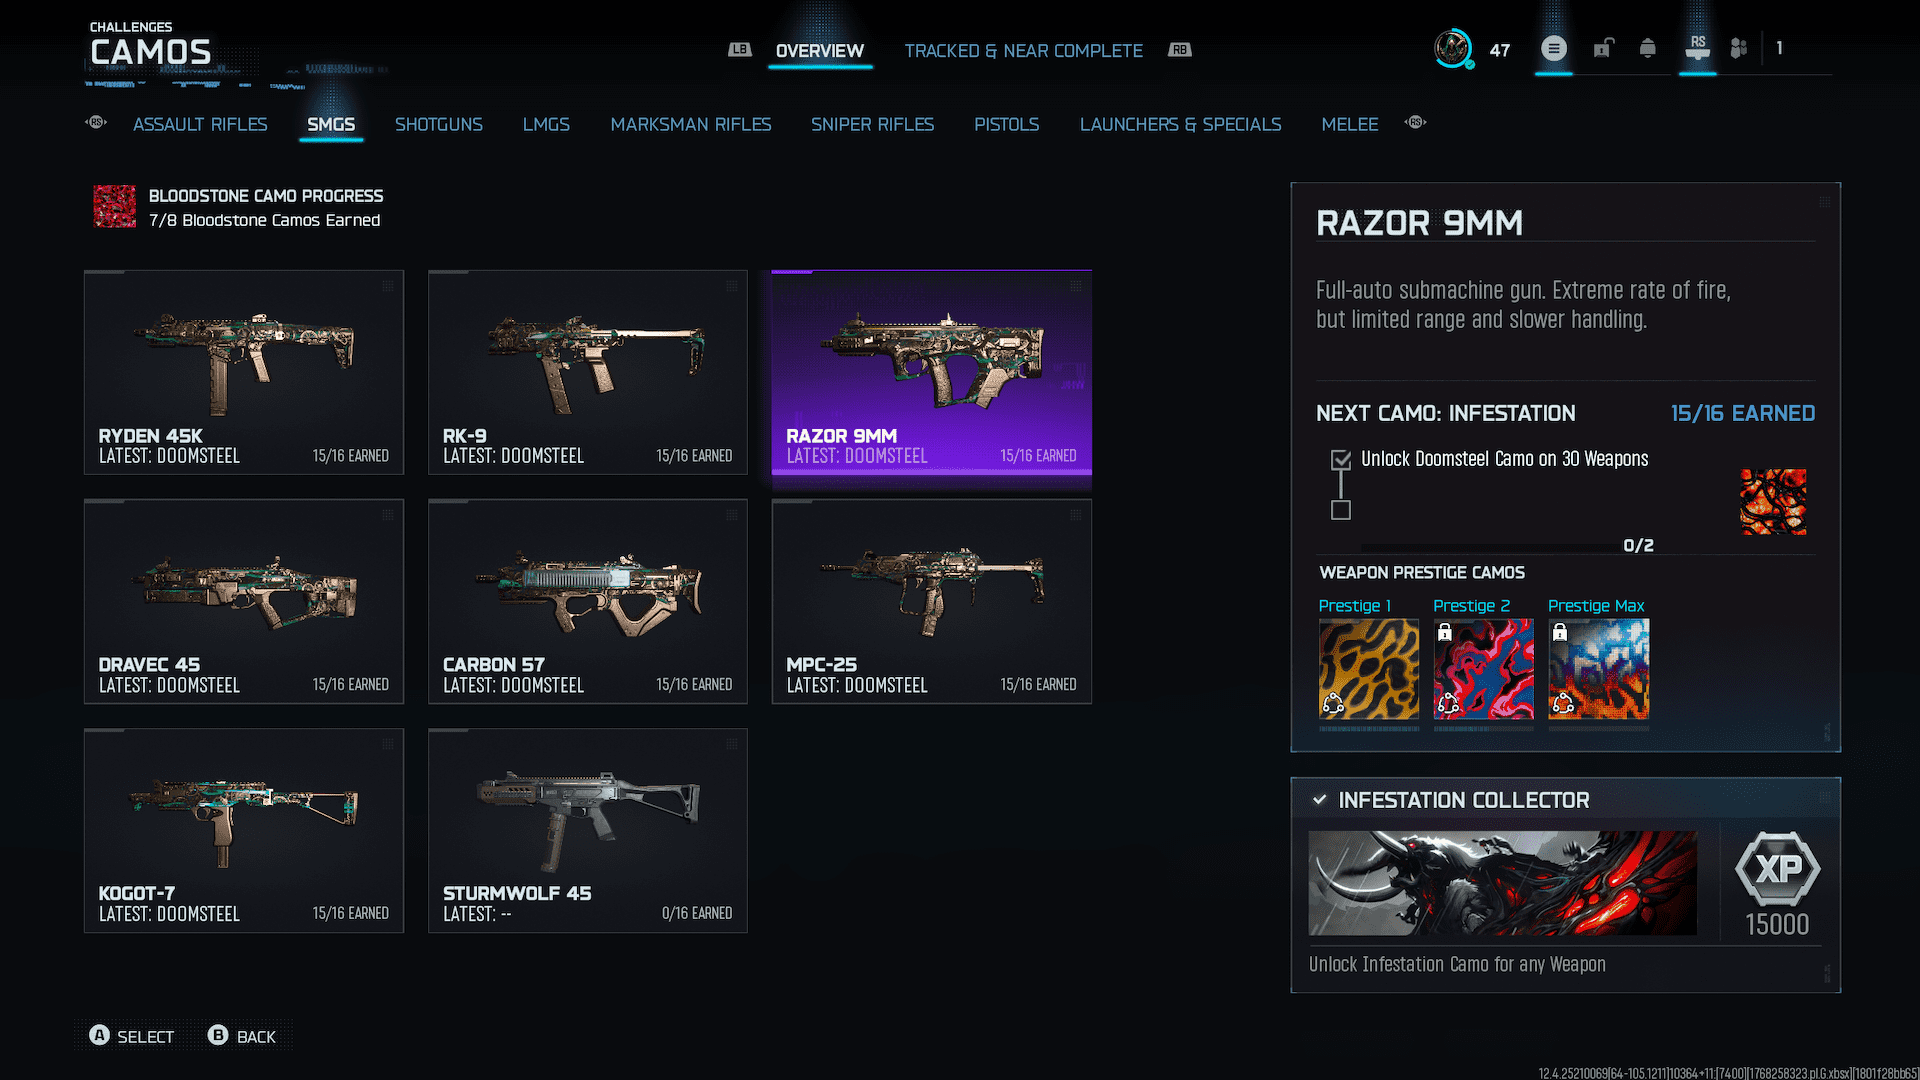Open the player profile emblem
Image resolution: width=1920 pixels, height=1080 pixels.
[1453, 49]
